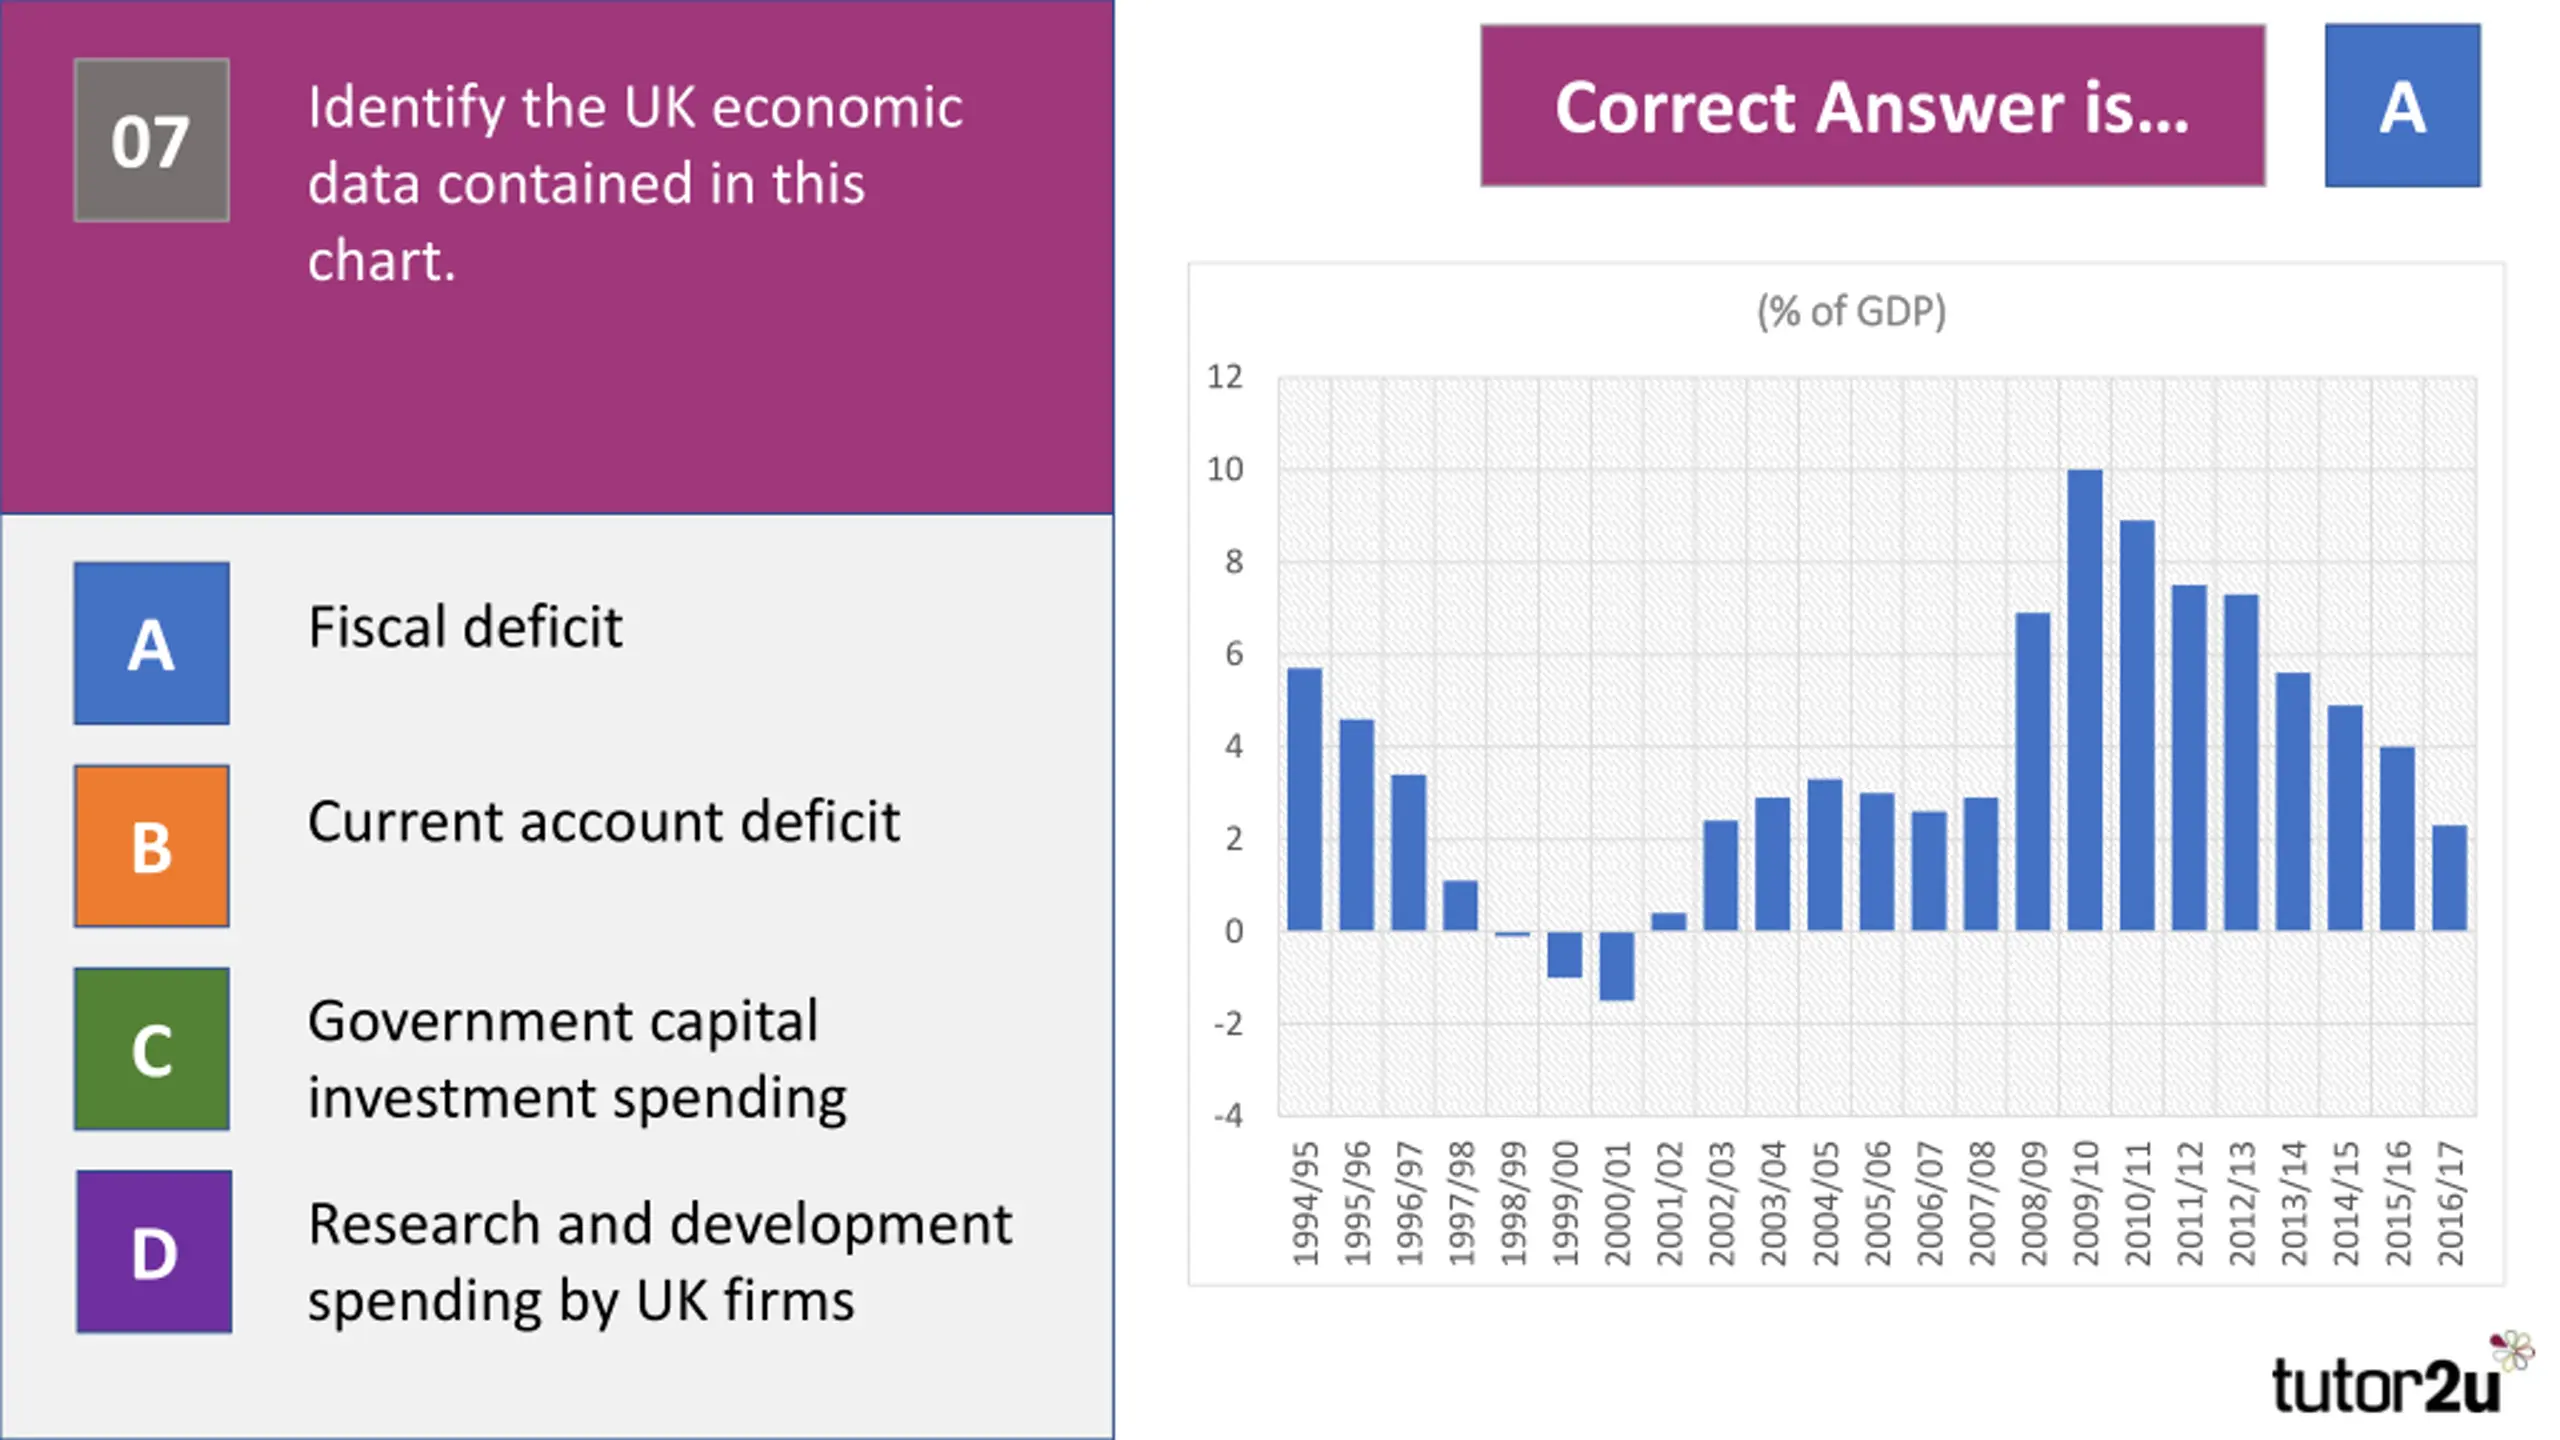
Task: Choose Research and development spending option
Action: point(660,1262)
